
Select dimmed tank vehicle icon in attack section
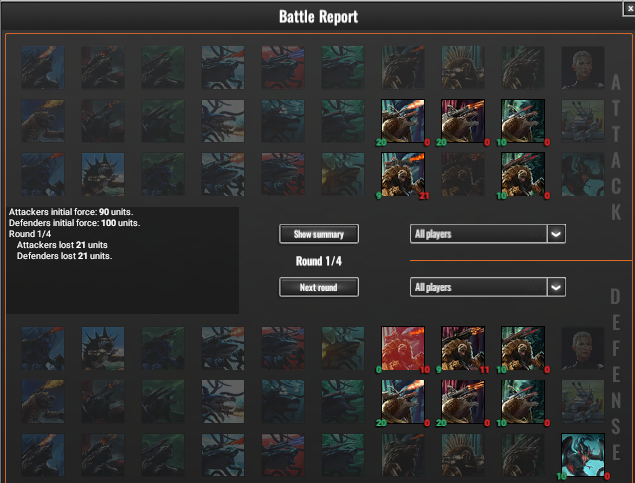(583, 121)
